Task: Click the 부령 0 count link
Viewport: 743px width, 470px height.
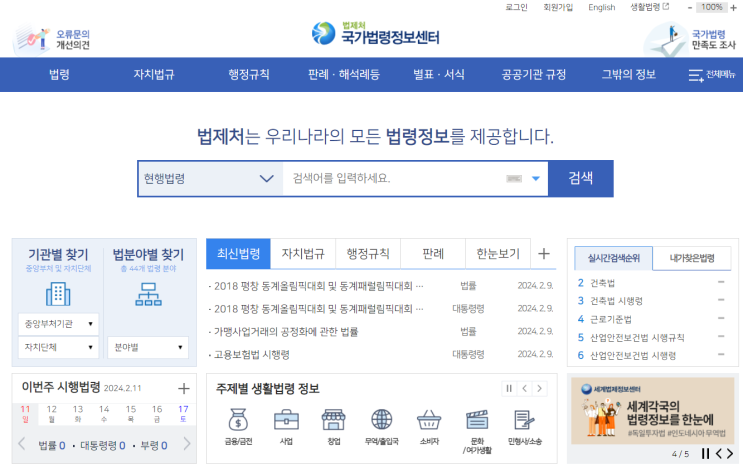Action: [154, 445]
